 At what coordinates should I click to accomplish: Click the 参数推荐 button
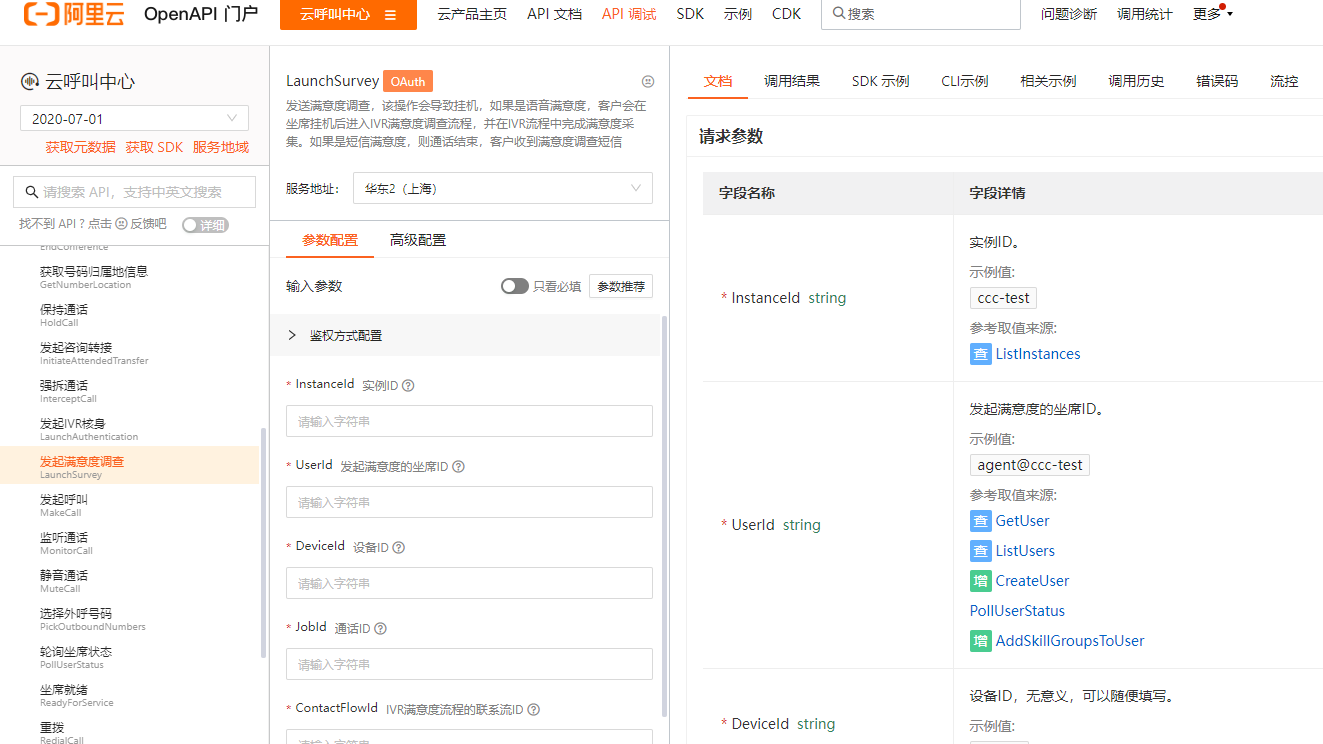(x=621, y=287)
